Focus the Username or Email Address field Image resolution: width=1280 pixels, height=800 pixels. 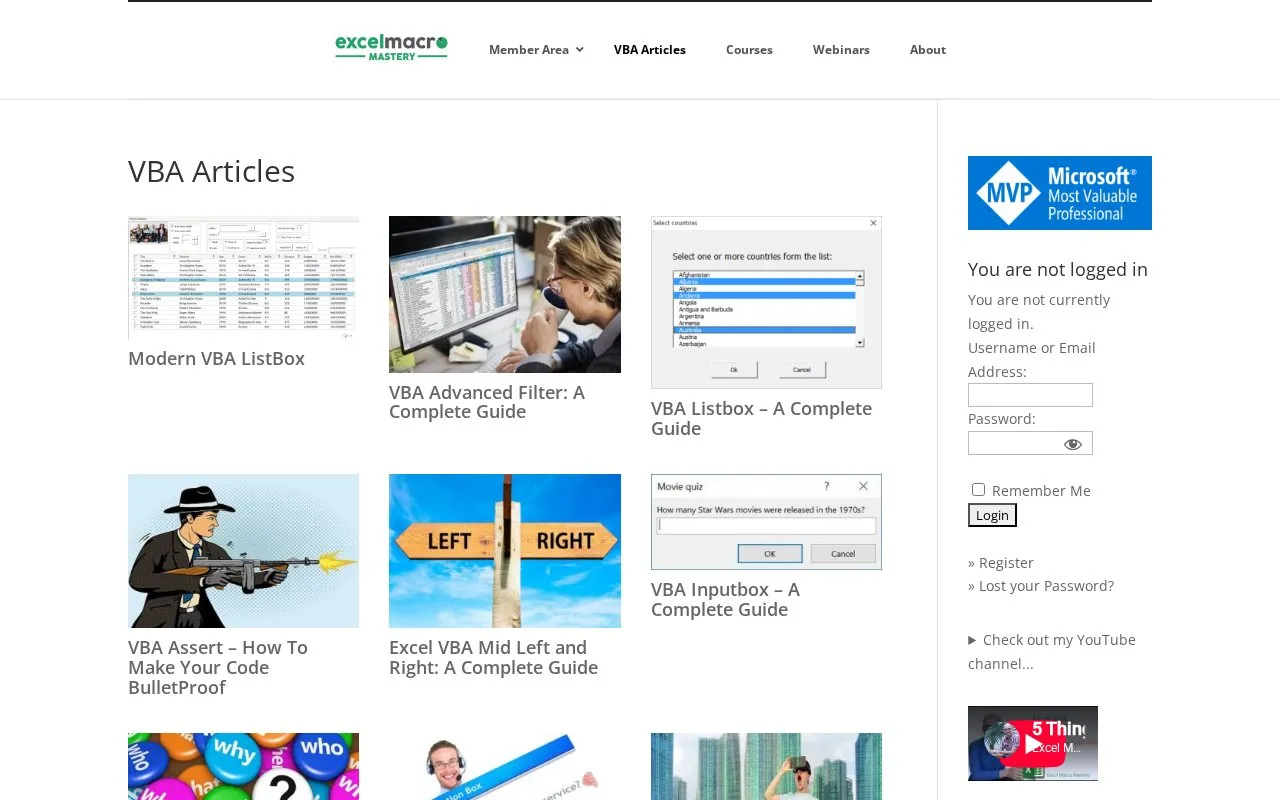pos(1030,395)
